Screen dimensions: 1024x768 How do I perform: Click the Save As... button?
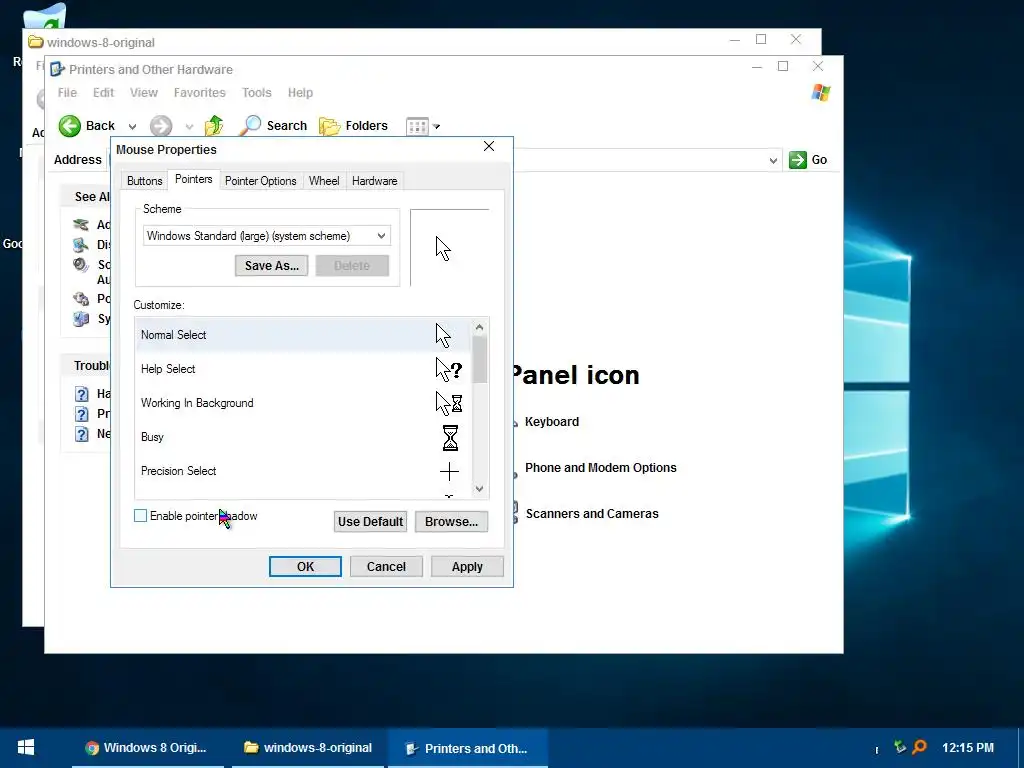(x=272, y=266)
